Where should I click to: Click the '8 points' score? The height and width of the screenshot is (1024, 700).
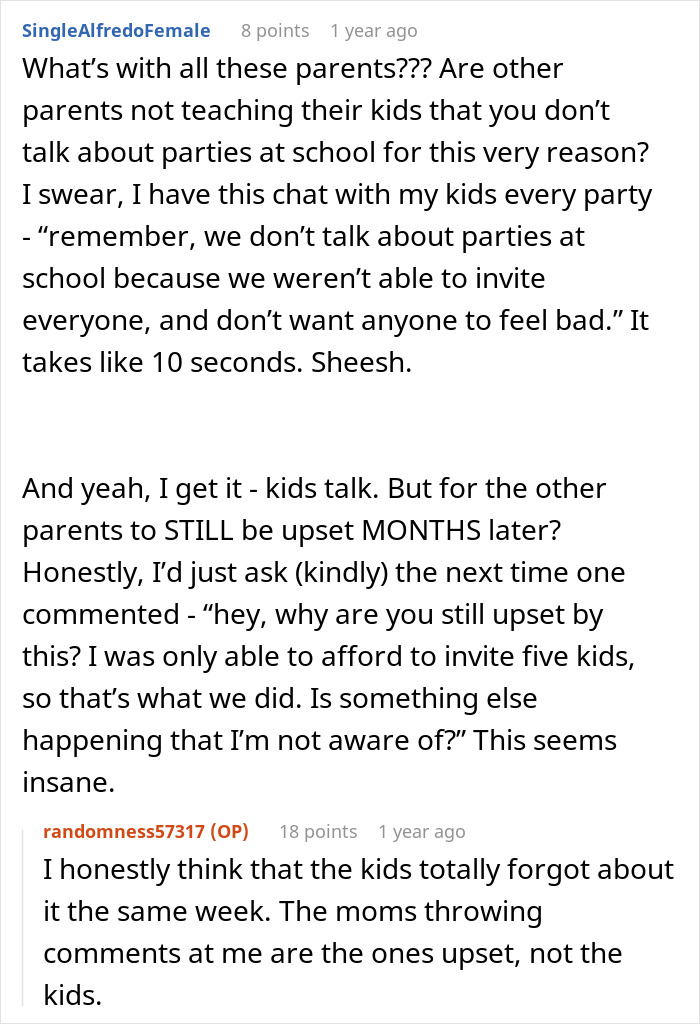[x=275, y=31]
